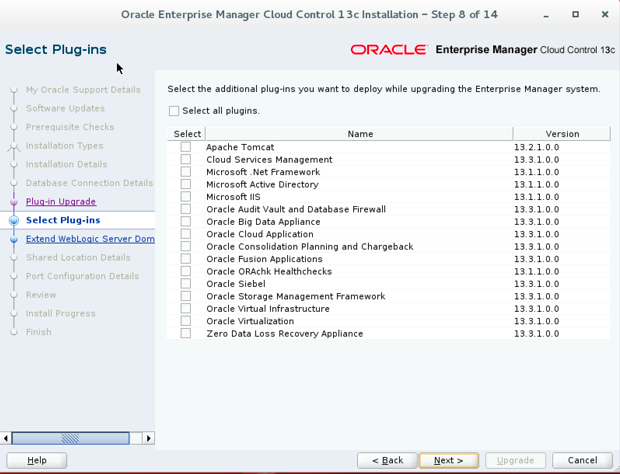
Task: Click the Plug-in Upgrade step bullet icon
Action: [x=14, y=202]
